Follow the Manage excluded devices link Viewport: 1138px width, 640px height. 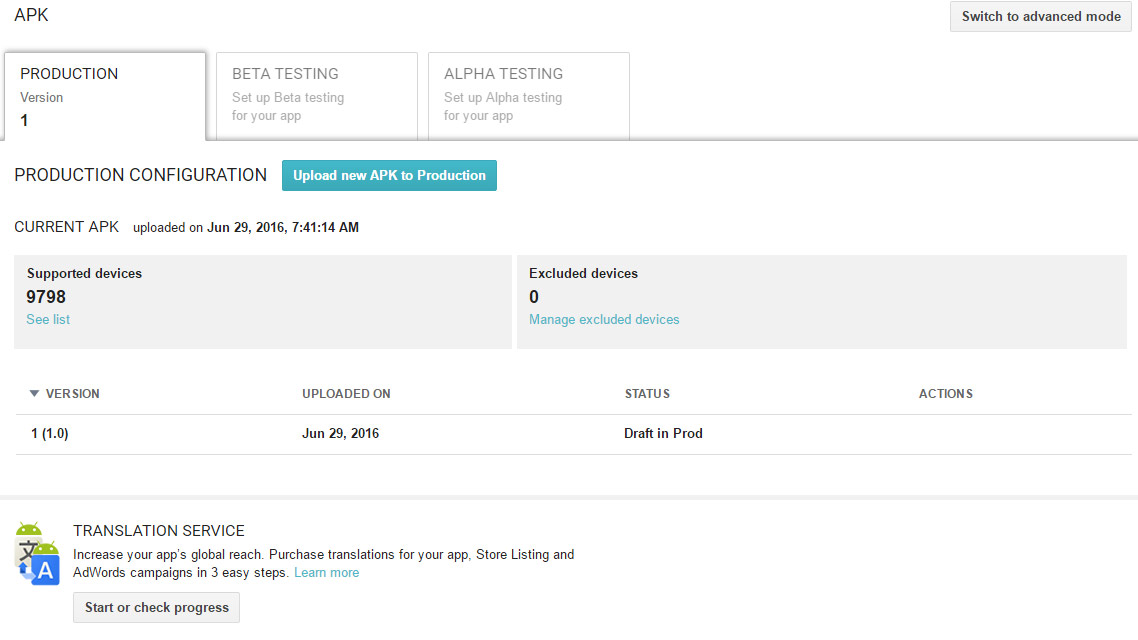[x=604, y=320]
